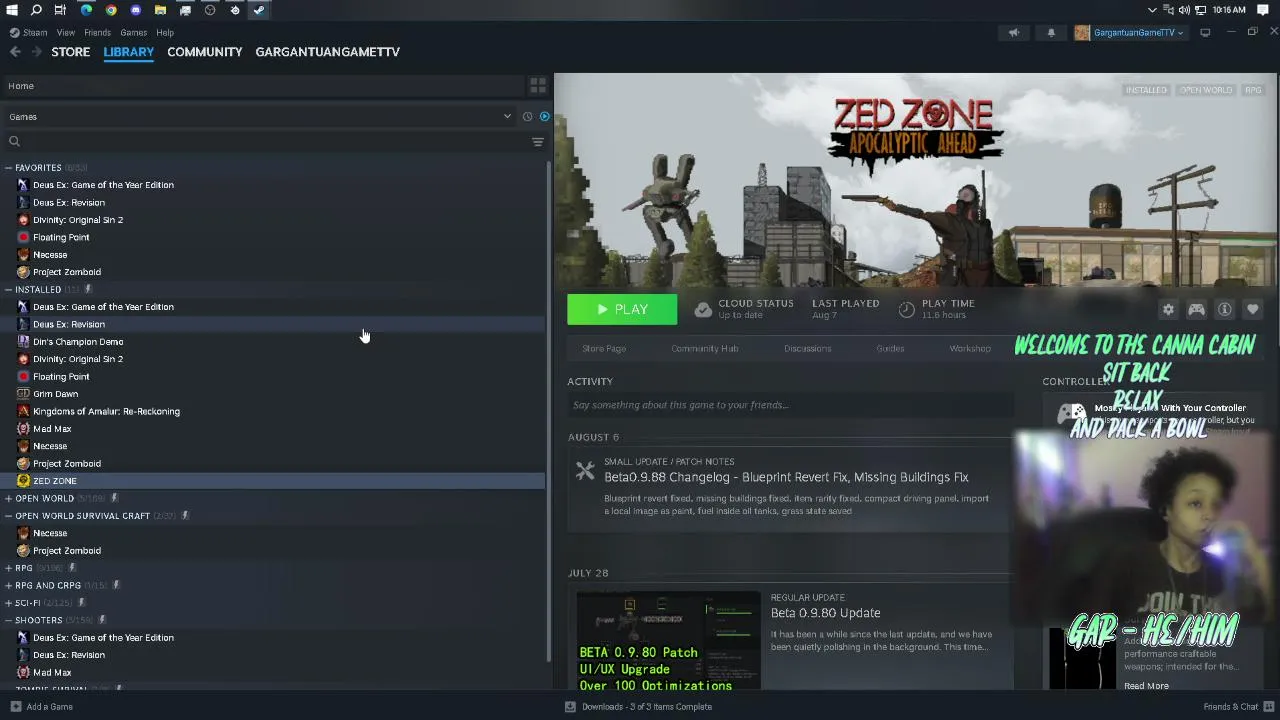The image size is (1280, 720).
Task: Open Steam notifications bell
Action: pos(1051,33)
